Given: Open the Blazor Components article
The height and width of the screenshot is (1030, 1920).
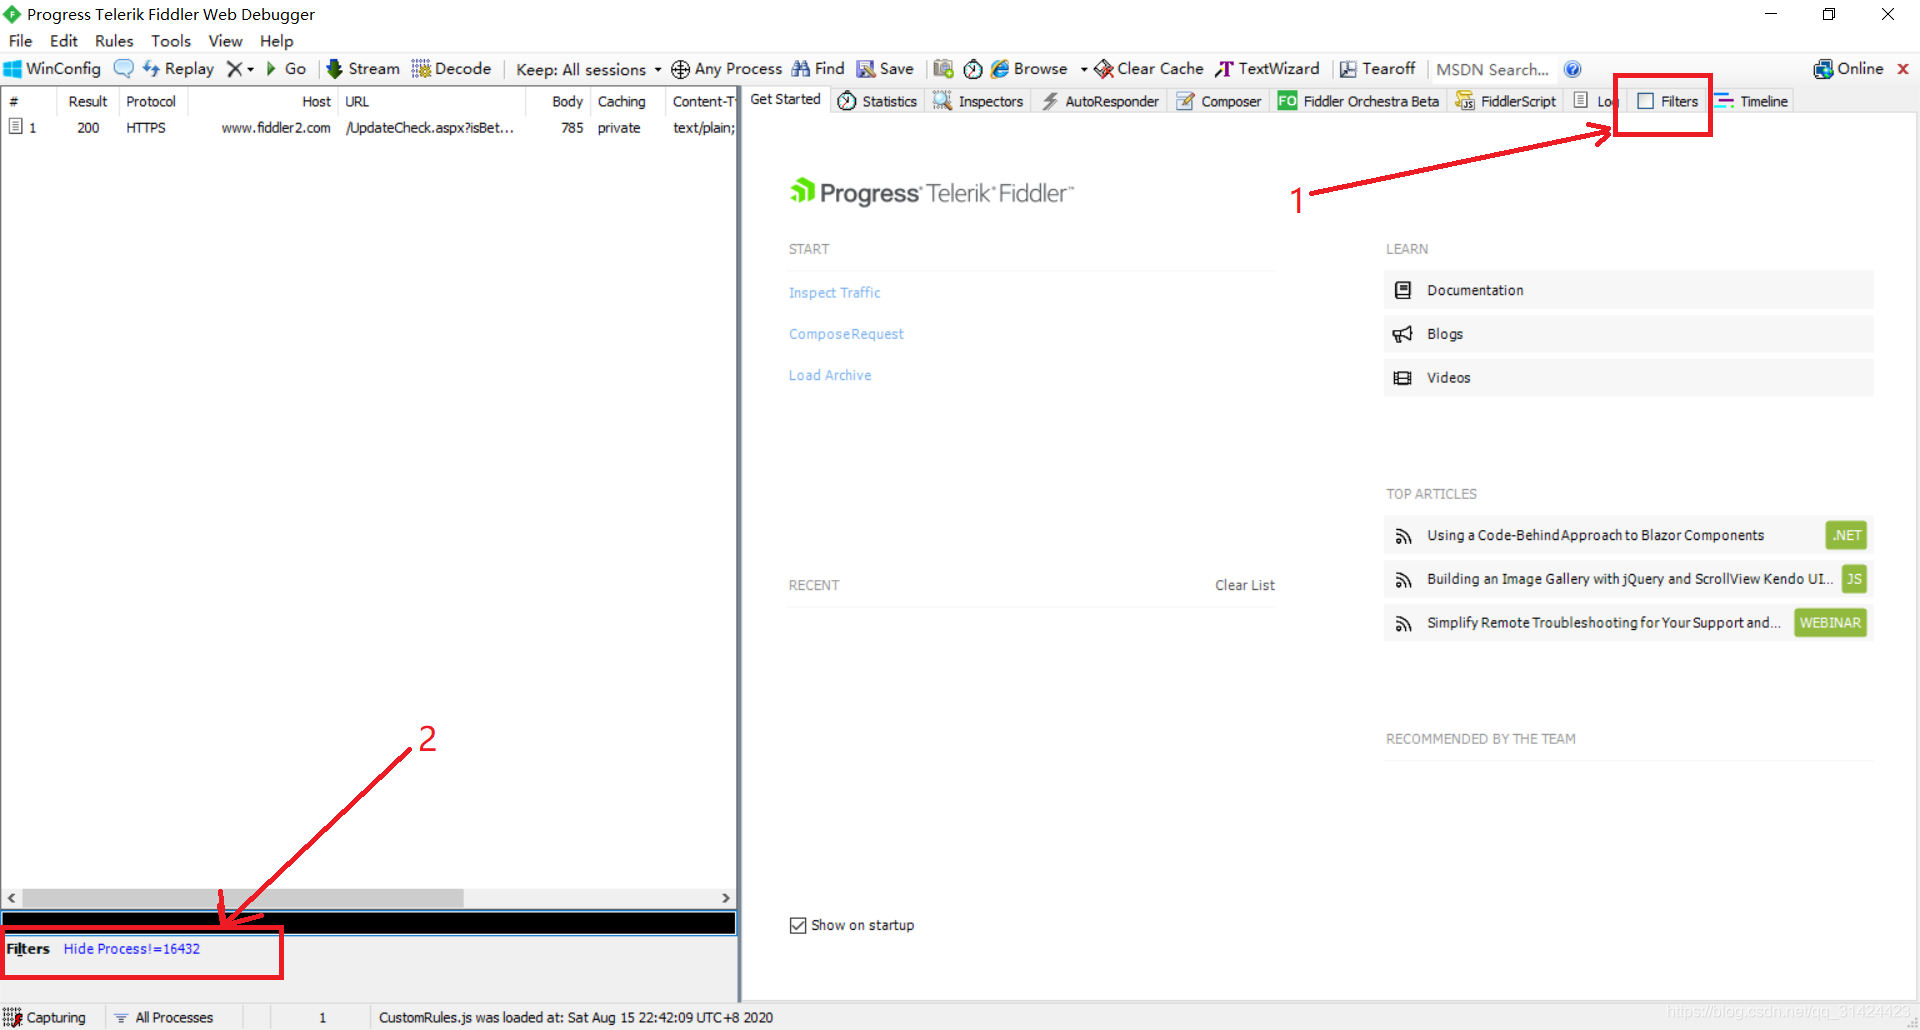Looking at the screenshot, I should 1629,535.
